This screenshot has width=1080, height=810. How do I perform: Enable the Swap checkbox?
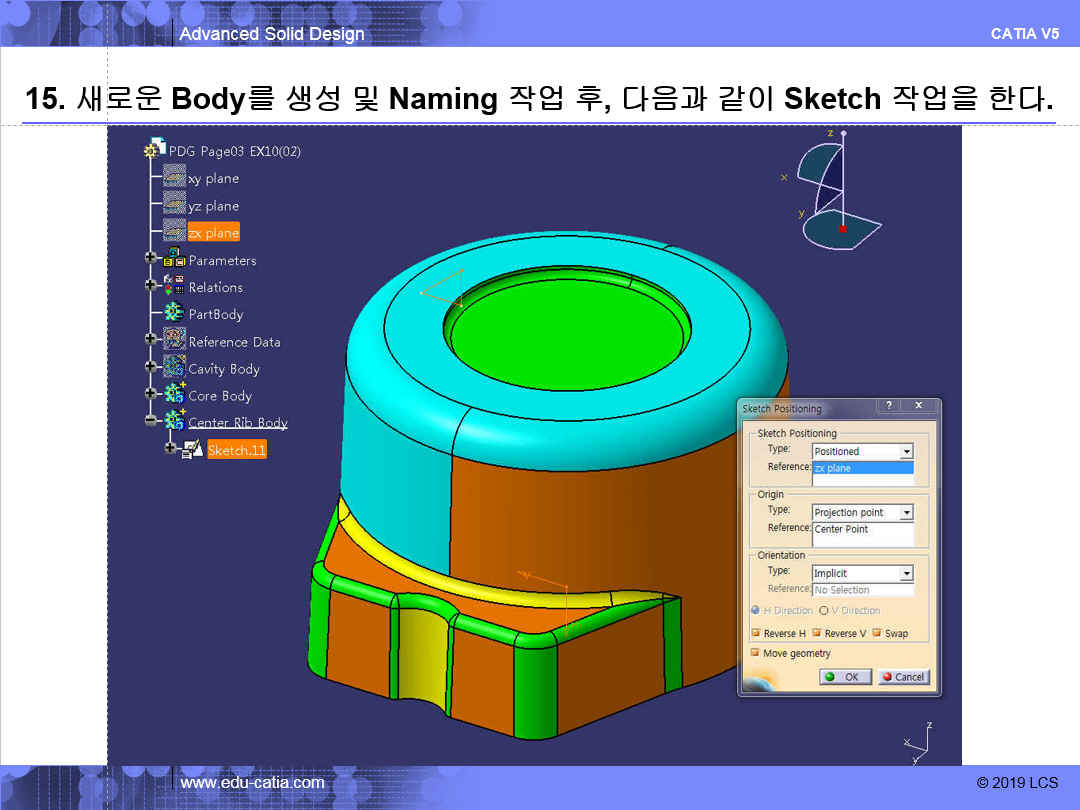(877, 633)
